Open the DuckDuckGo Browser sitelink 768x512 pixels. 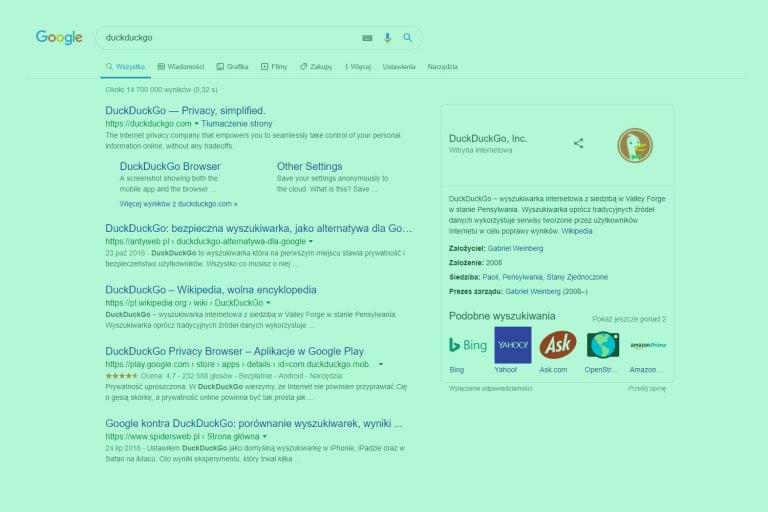[x=170, y=167]
